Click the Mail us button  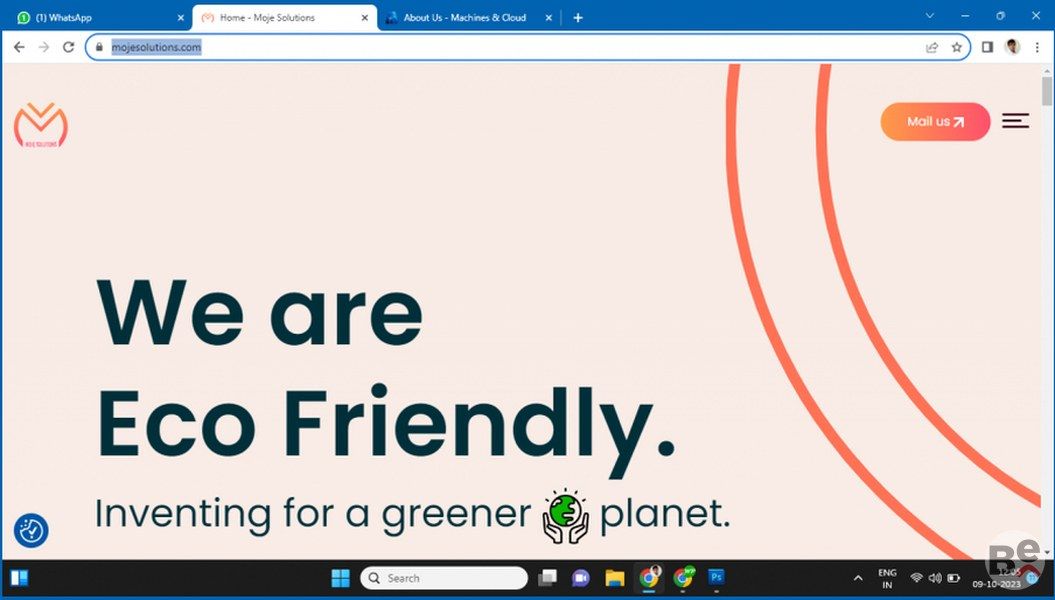(934, 122)
